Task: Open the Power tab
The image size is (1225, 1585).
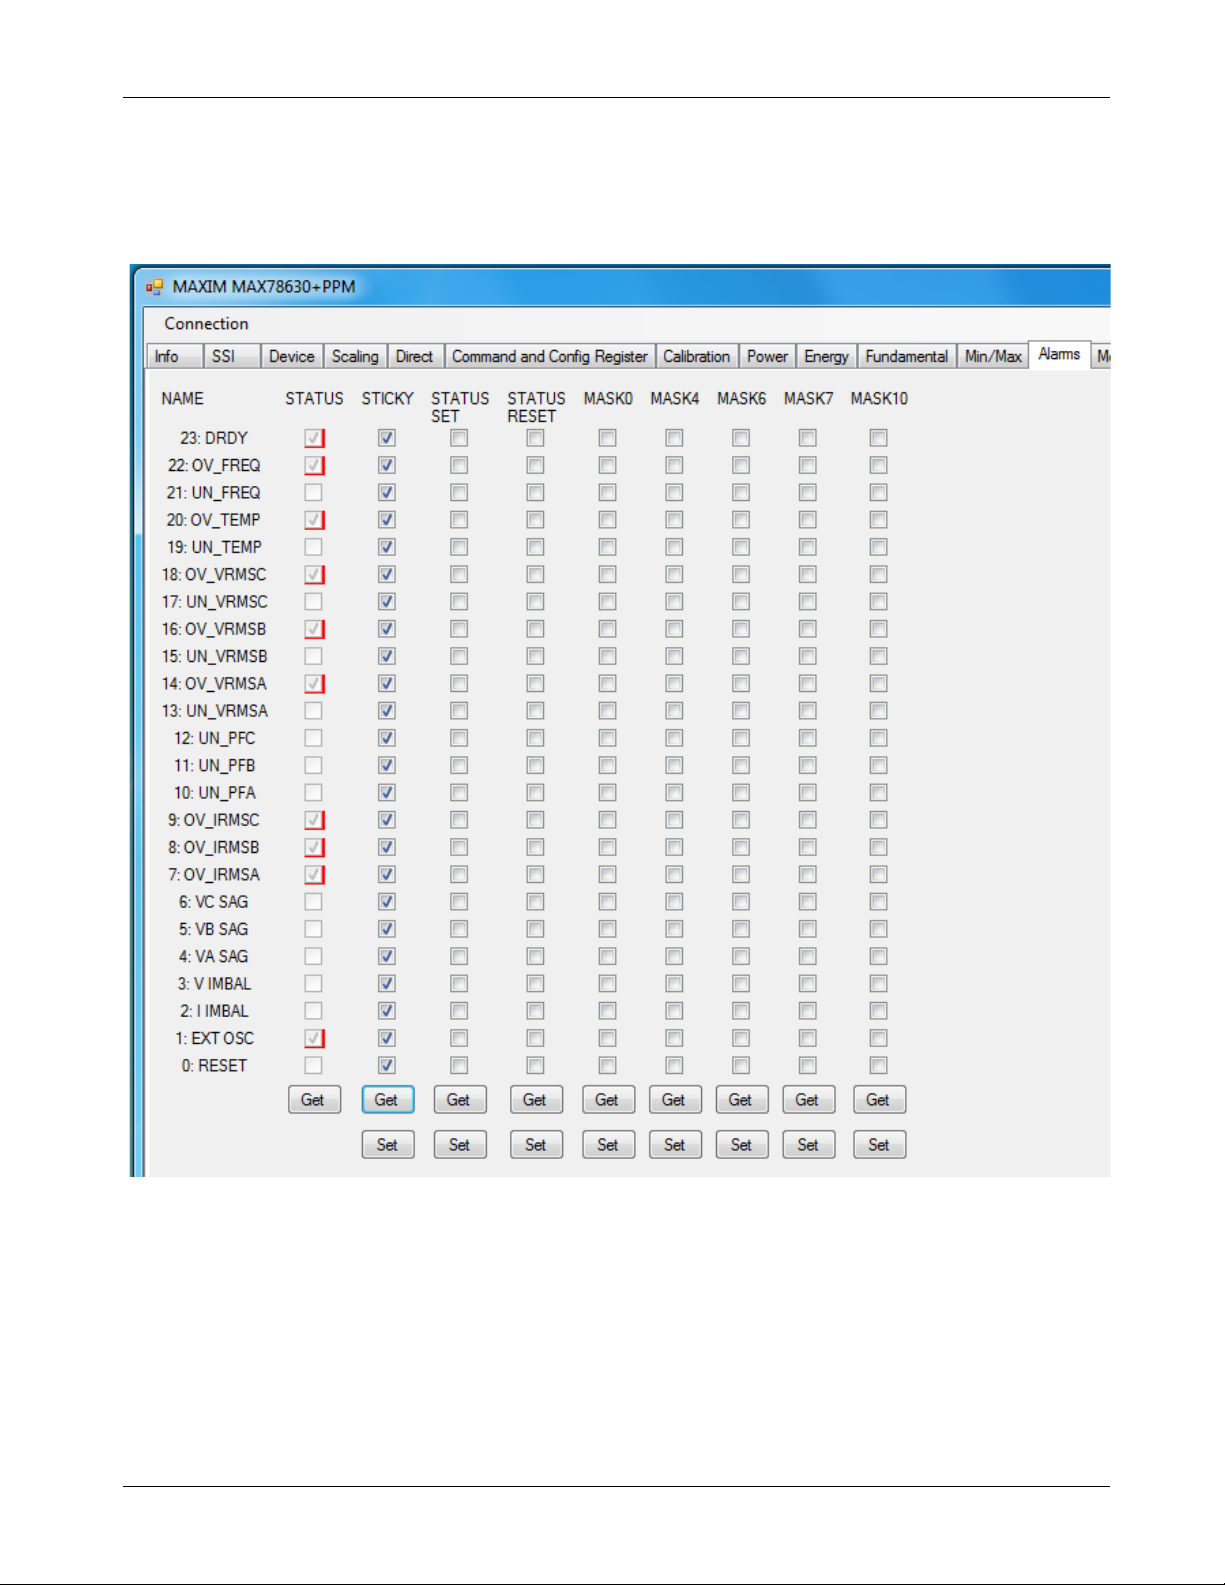Action: point(768,357)
